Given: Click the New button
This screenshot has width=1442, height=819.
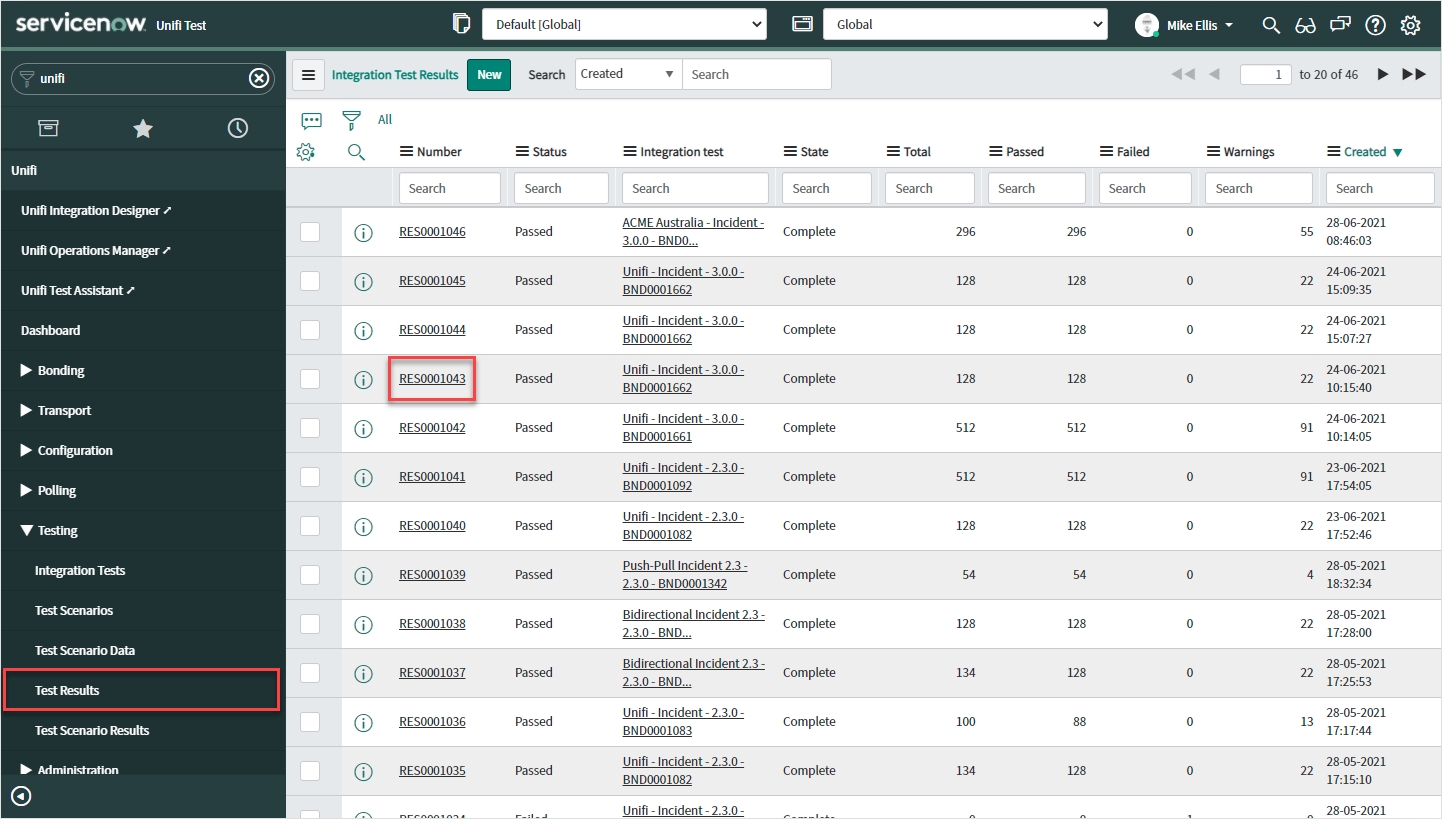Looking at the screenshot, I should [x=489, y=75].
